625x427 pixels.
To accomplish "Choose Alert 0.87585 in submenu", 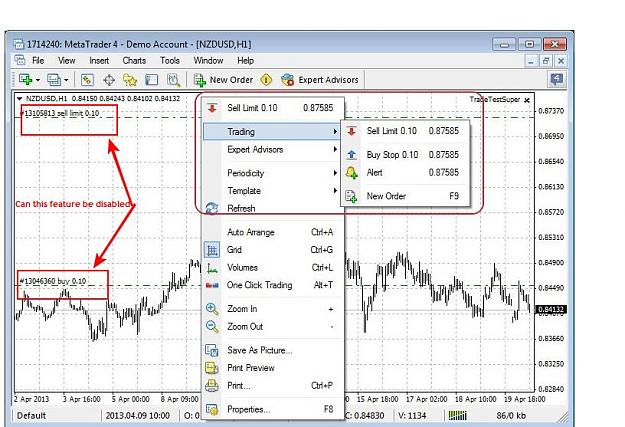I will click(405, 173).
